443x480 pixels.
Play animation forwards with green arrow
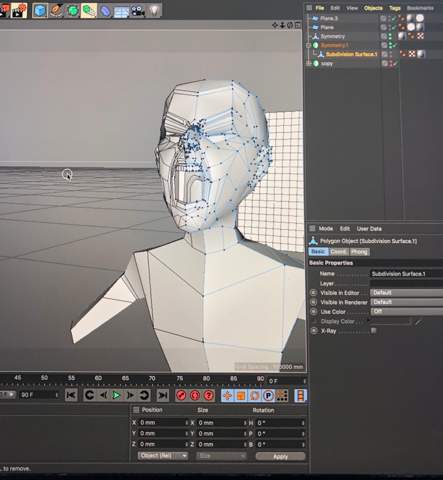117,395
